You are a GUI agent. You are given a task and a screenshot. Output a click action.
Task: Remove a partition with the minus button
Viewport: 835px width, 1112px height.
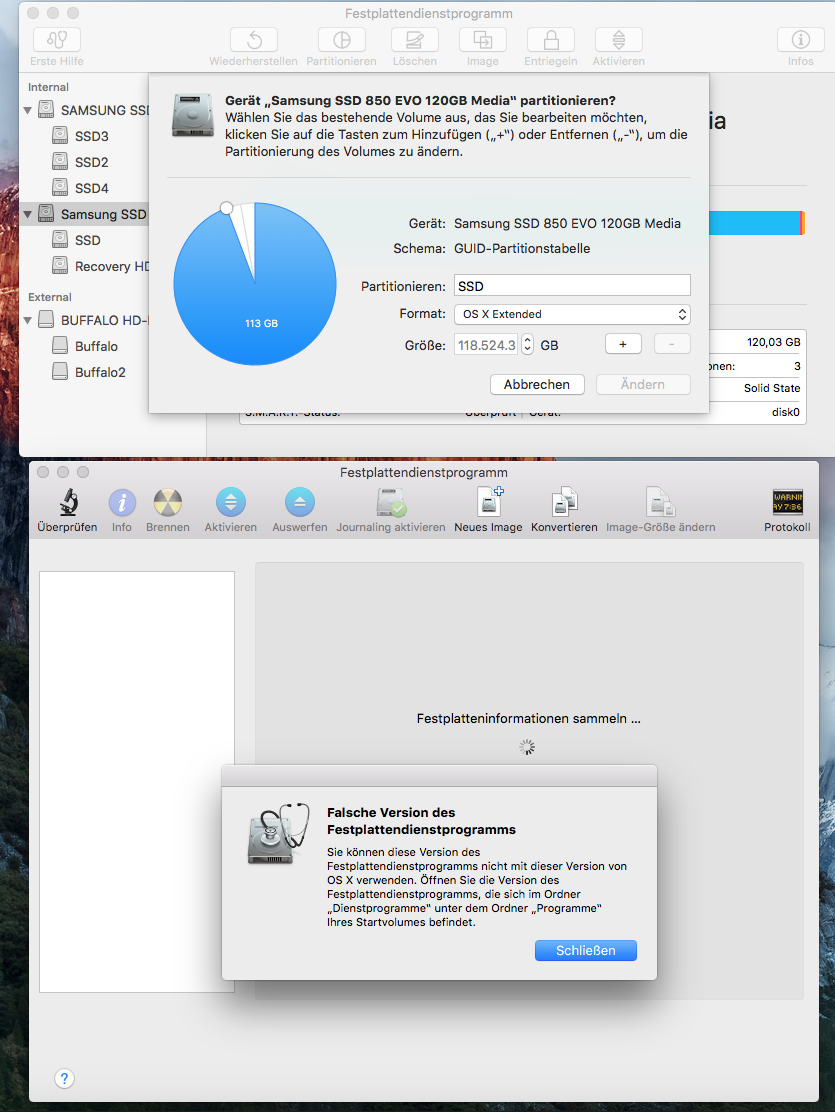tap(672, 344)
